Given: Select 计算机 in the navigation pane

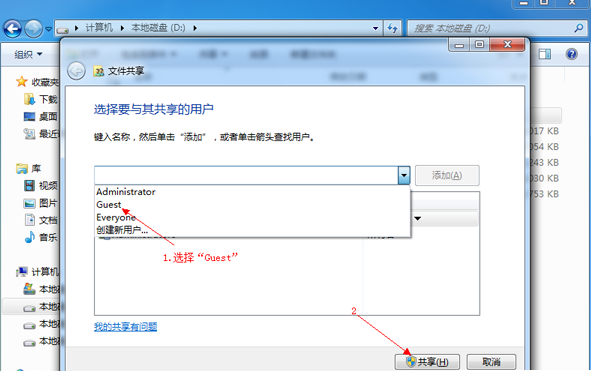Looking at the screenshot, I should [x=38, y=271].
